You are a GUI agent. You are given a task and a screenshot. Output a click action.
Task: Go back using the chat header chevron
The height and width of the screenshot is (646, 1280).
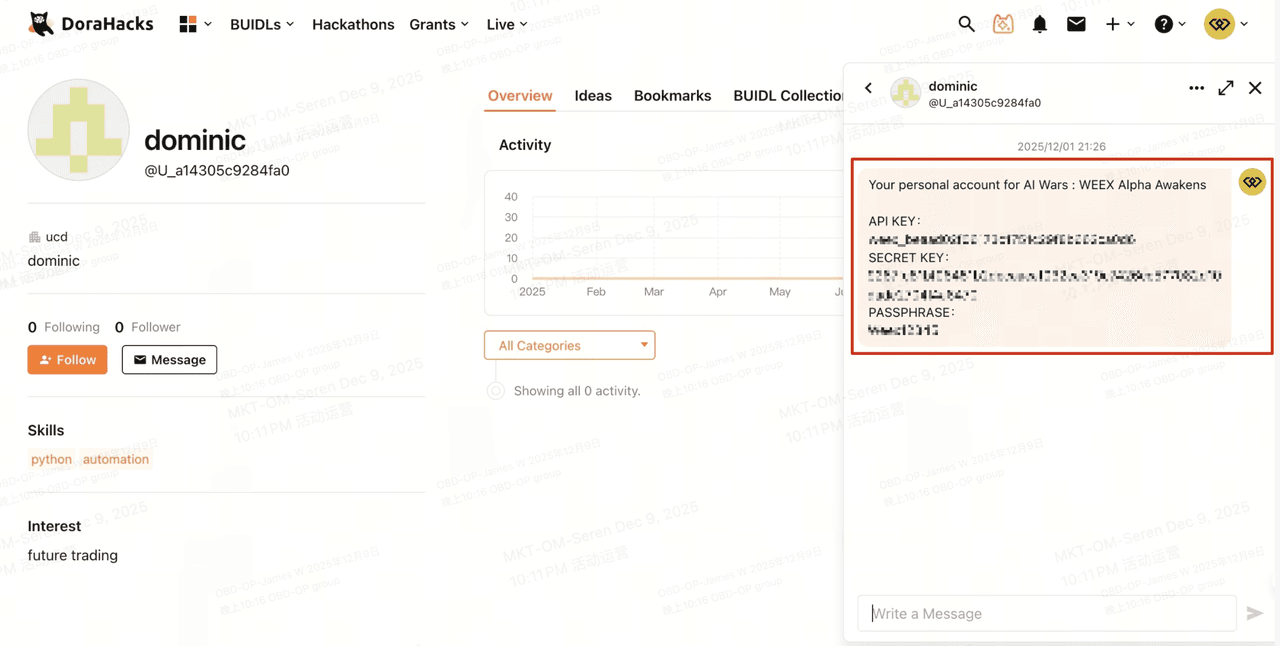pos(868,88)
